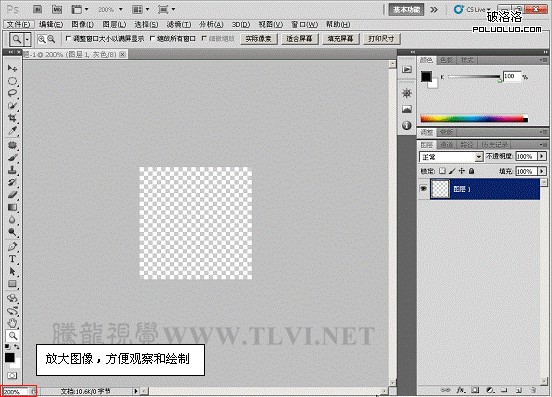Select the 3D Object Rotate tool
The height and width of the screenshot is (397, 552).
click(12, 298)
